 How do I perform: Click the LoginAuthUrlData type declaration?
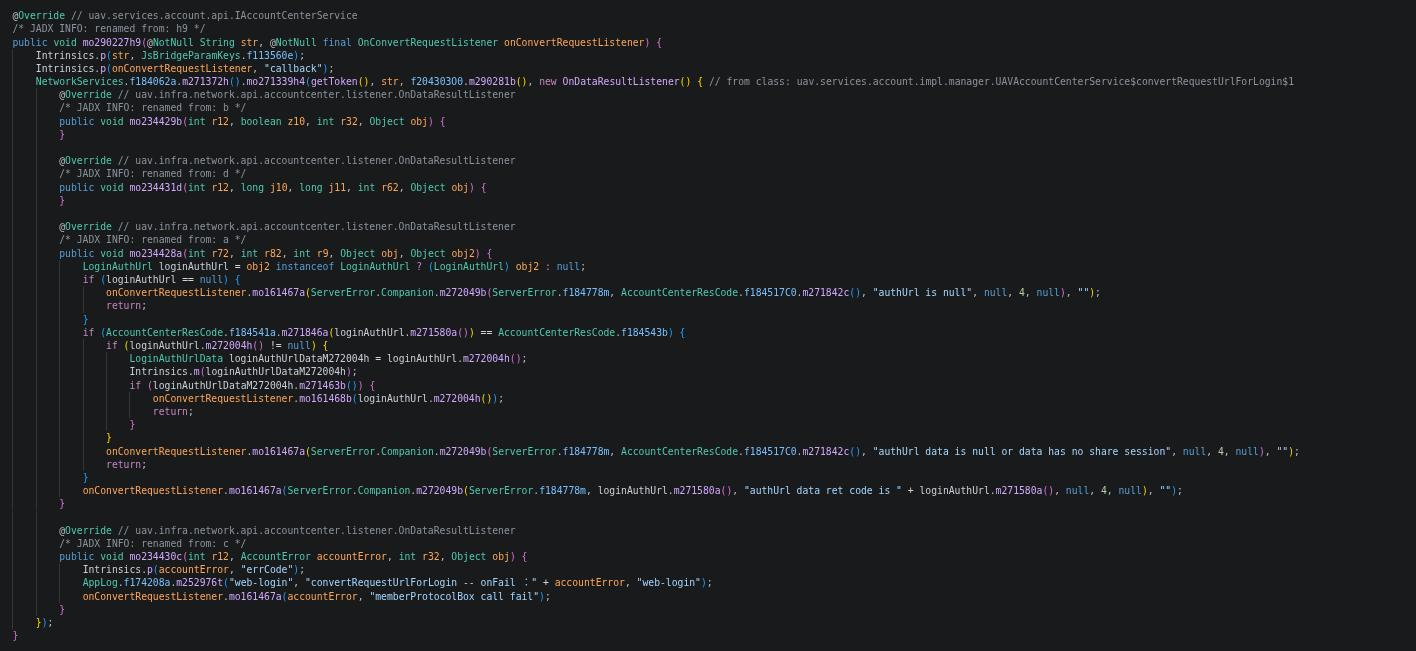[x=176, y=359]
